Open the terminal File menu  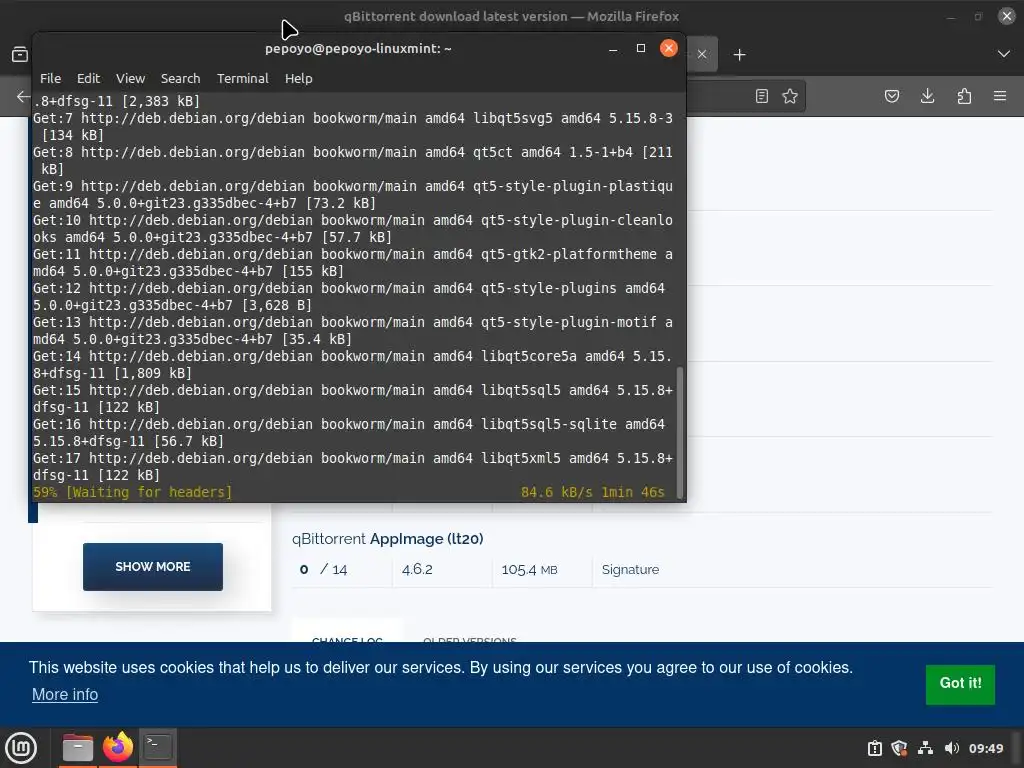(50, 78)
